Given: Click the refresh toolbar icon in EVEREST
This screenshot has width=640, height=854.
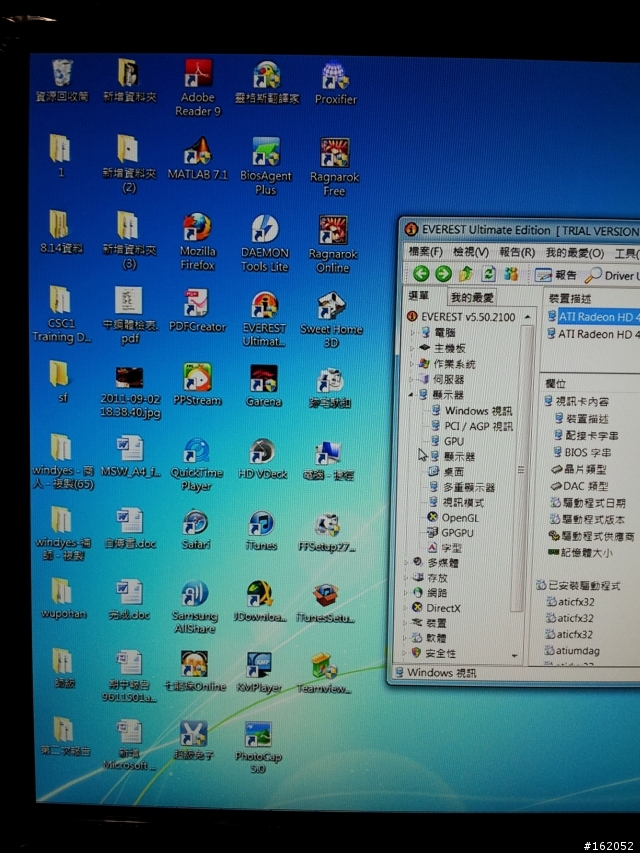Looking at the screenshot, I should click(489, 273).
